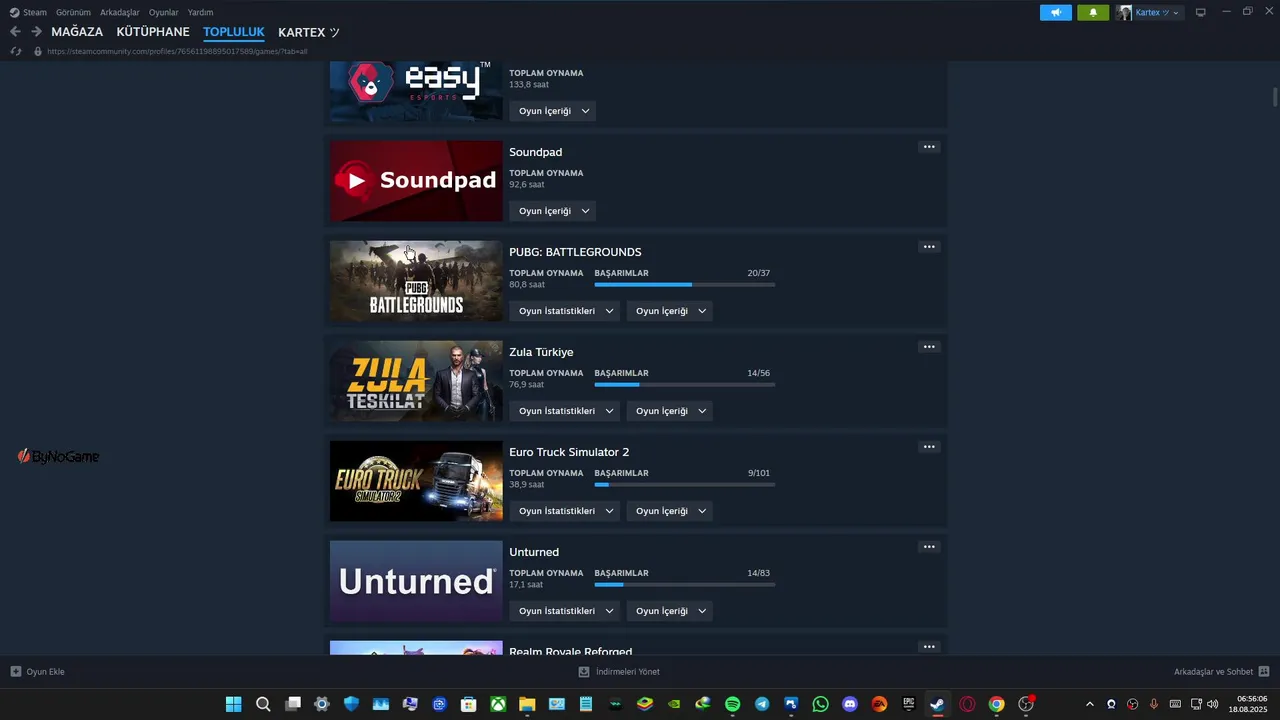Click the İndirmeleri Yönet download icon
Screen dimensions: 1280x720
[x=584, y=672]
